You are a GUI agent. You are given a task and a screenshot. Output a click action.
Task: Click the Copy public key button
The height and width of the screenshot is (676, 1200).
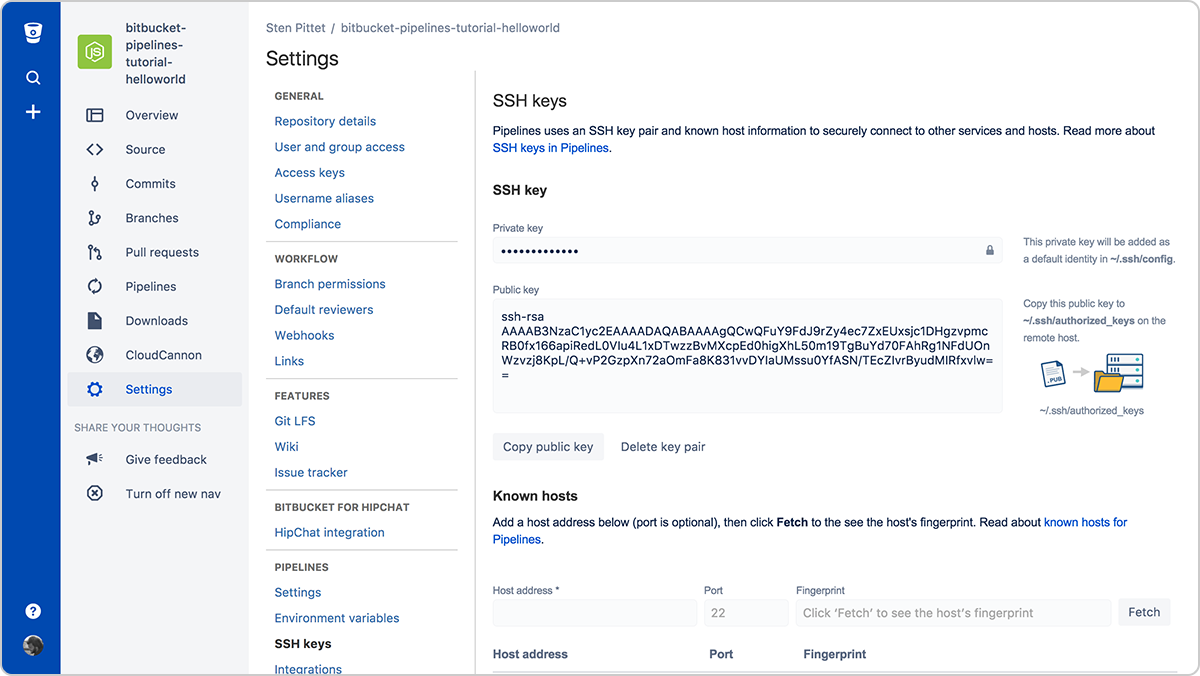pos(548,447)
